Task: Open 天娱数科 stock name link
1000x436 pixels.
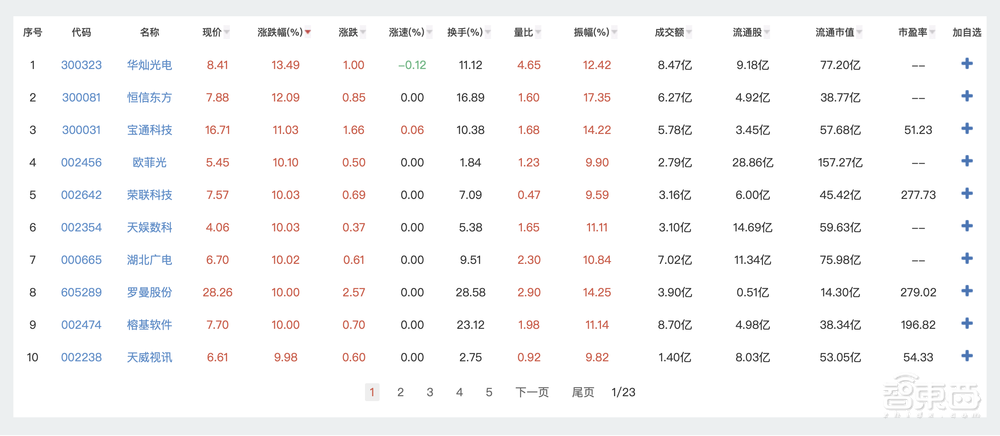Action: coord(150,227)
